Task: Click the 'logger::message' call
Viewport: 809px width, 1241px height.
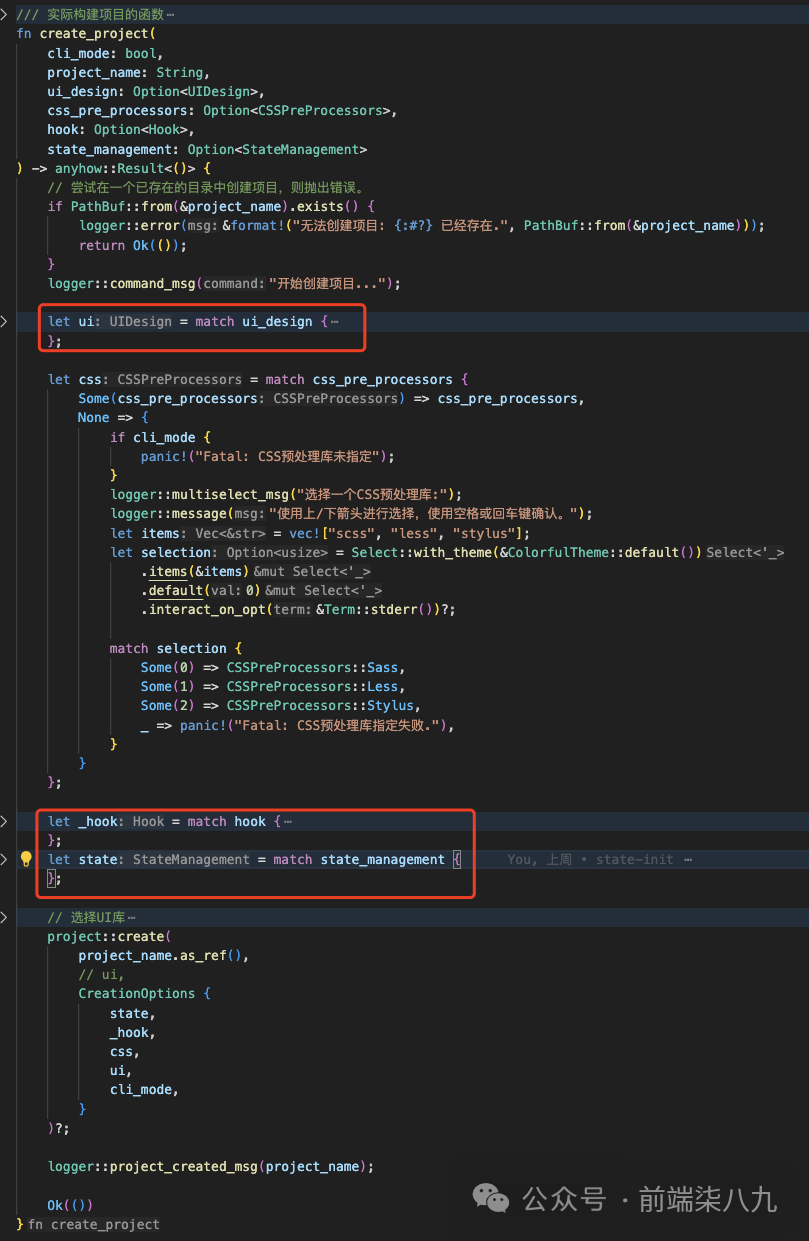Action: pyautogui.click(x=168, y=513)
